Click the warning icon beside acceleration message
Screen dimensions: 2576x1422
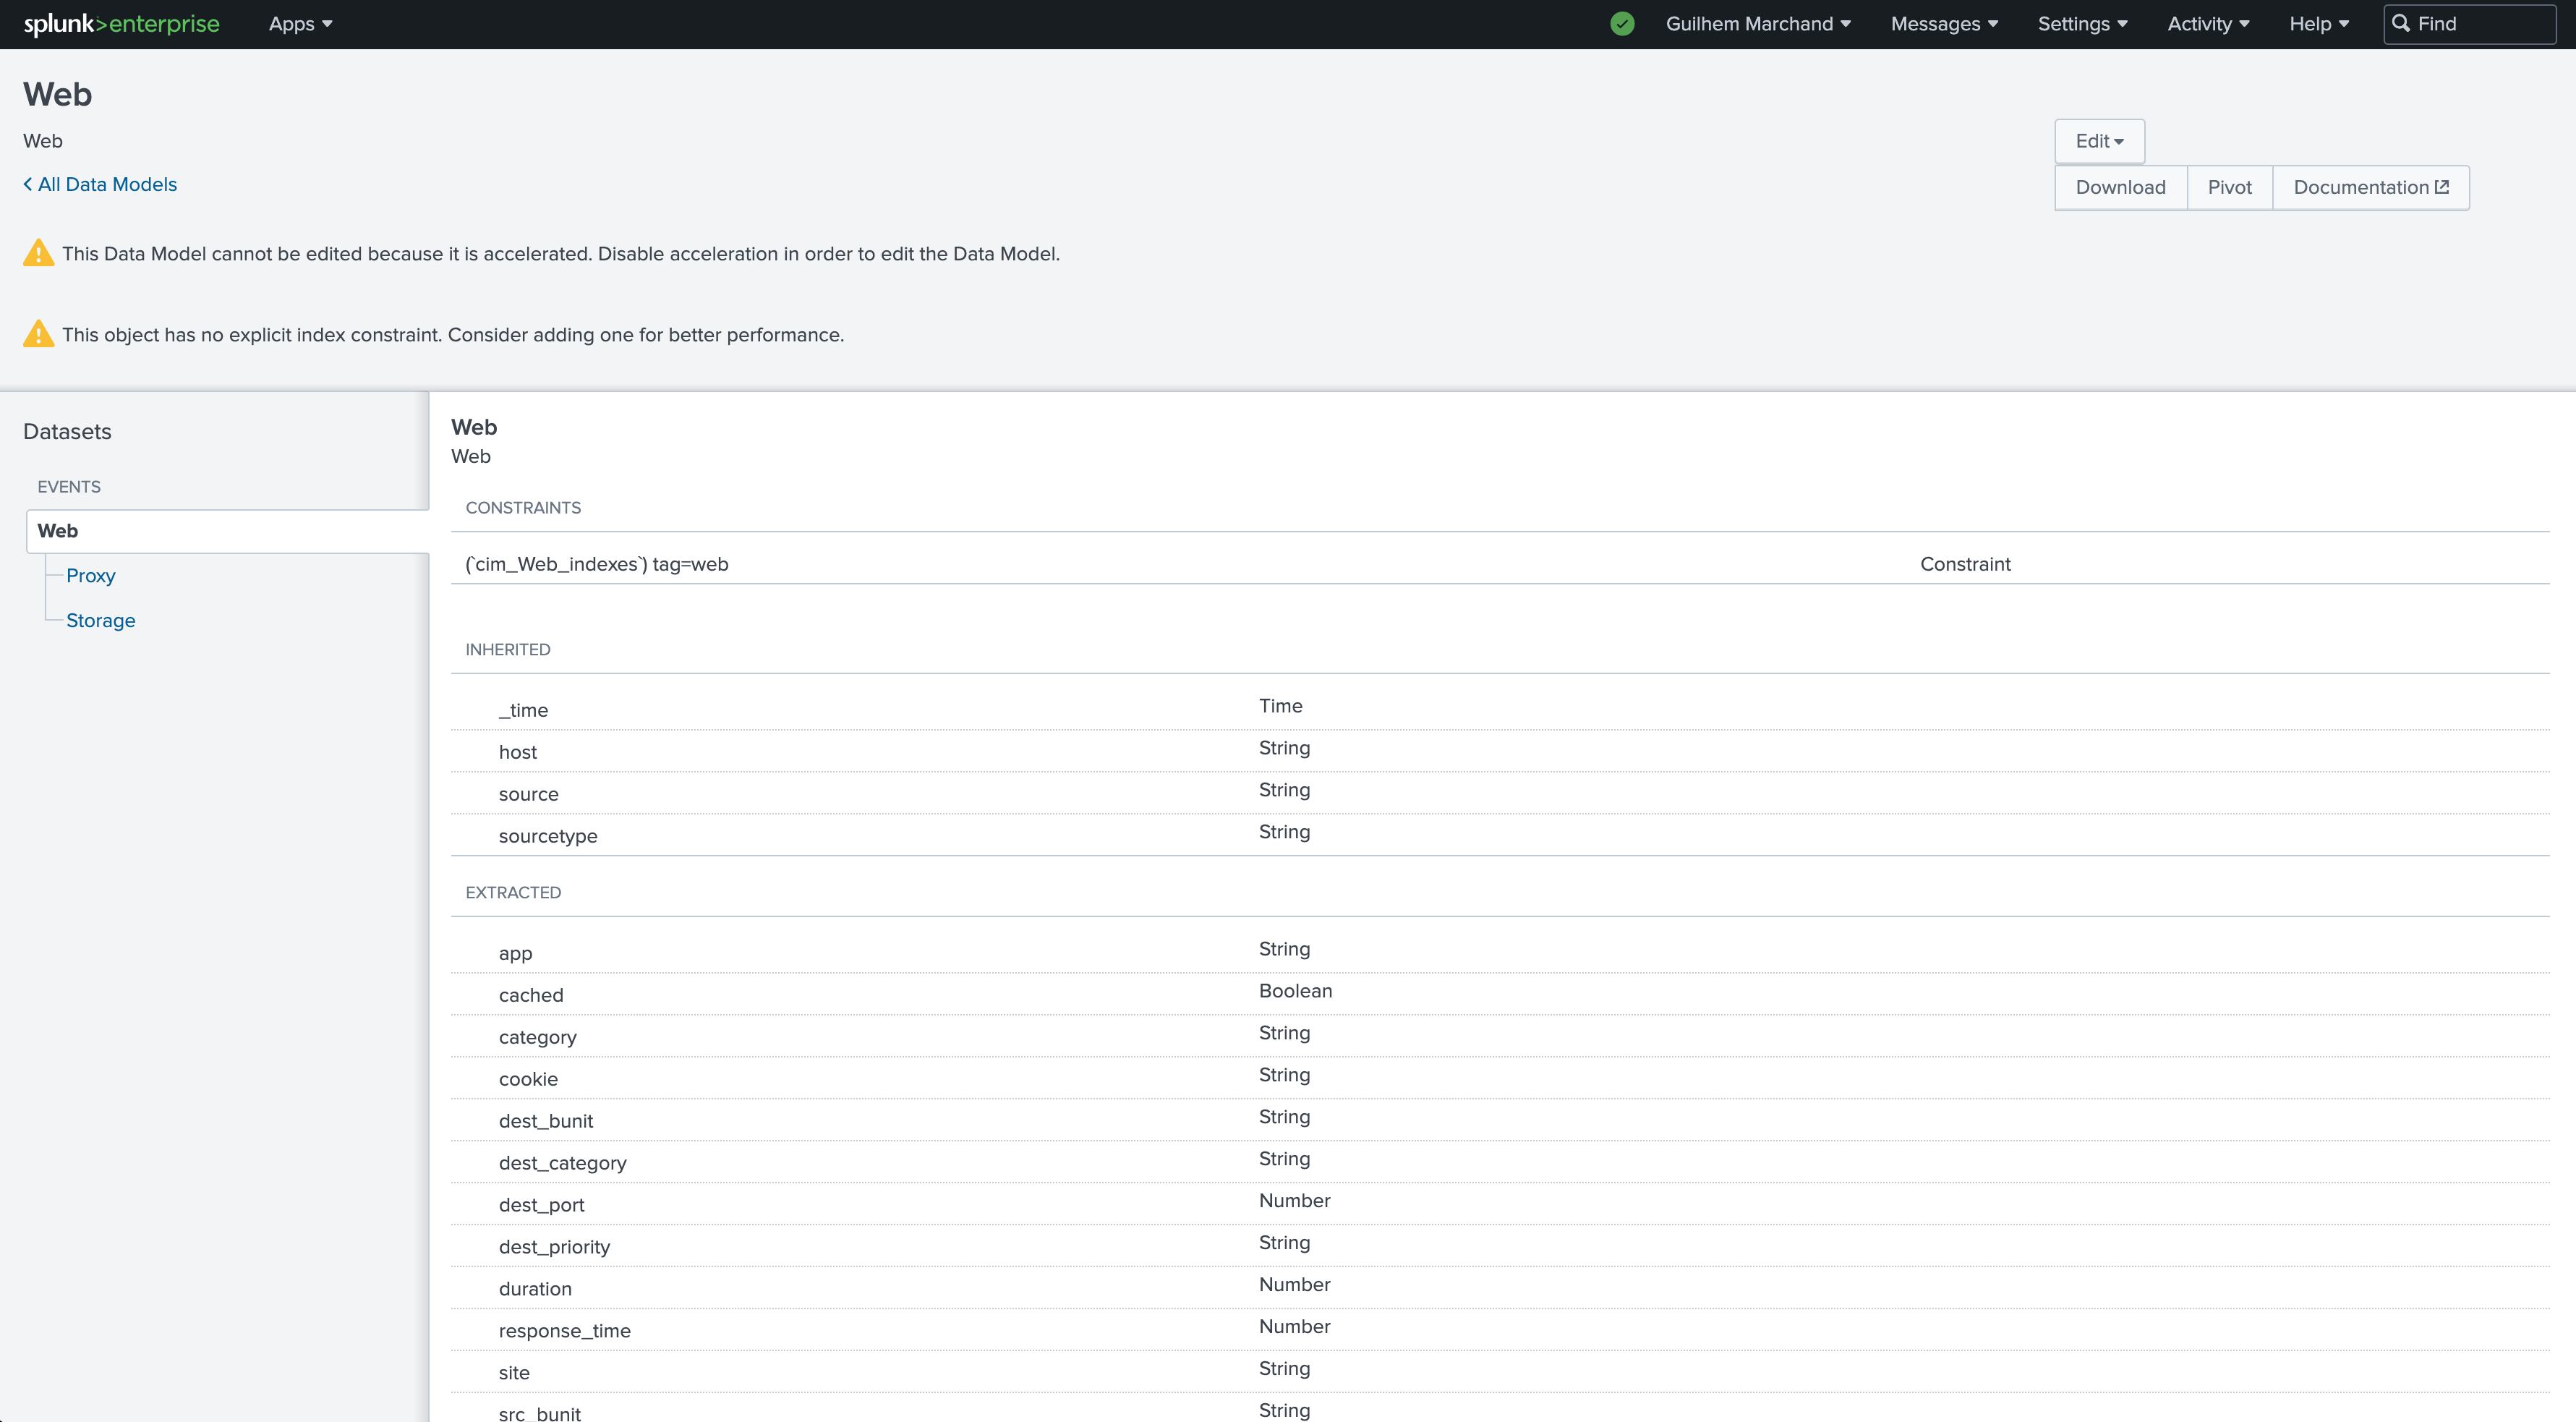tap(39, 253)
